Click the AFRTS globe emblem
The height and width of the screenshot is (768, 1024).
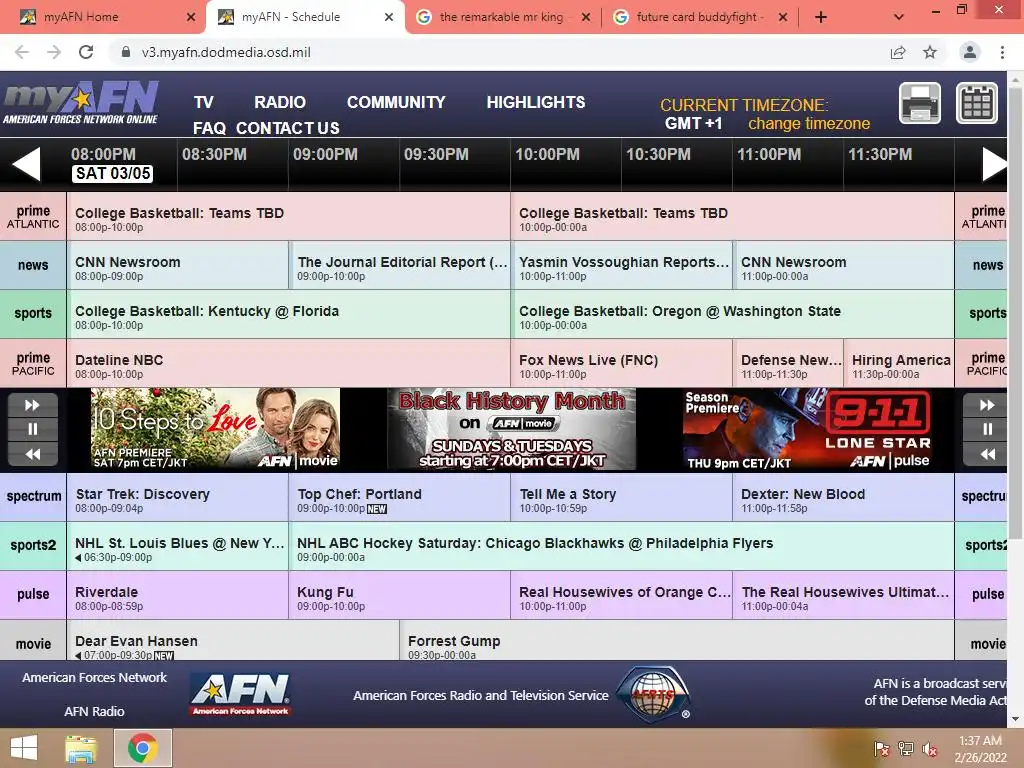click(654, 695)
